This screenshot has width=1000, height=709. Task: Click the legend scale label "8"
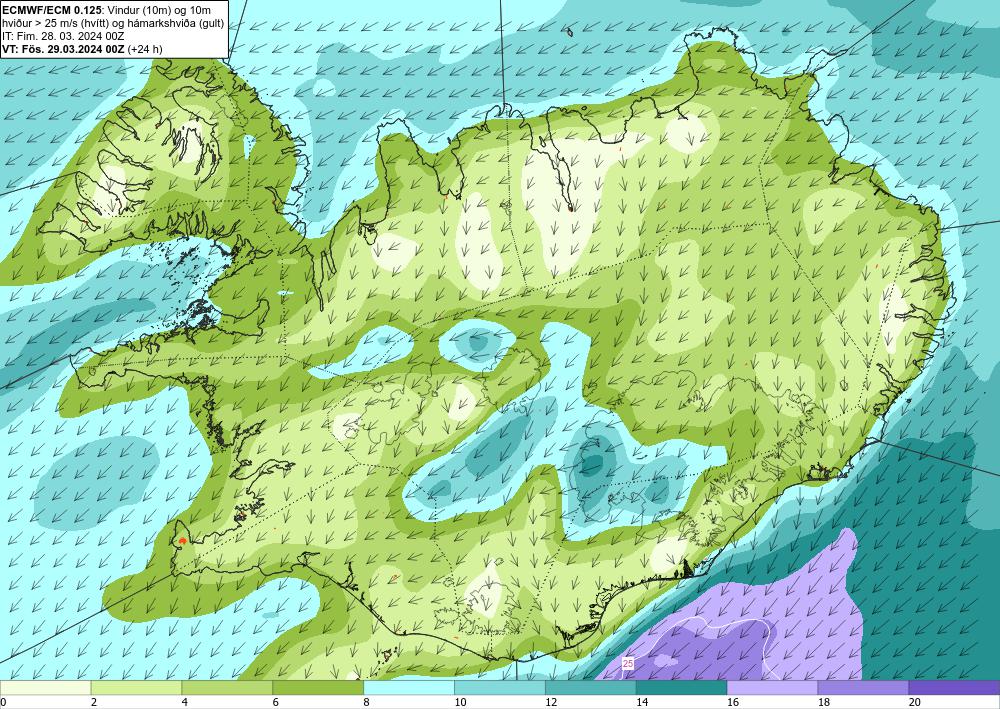(367, 703)
